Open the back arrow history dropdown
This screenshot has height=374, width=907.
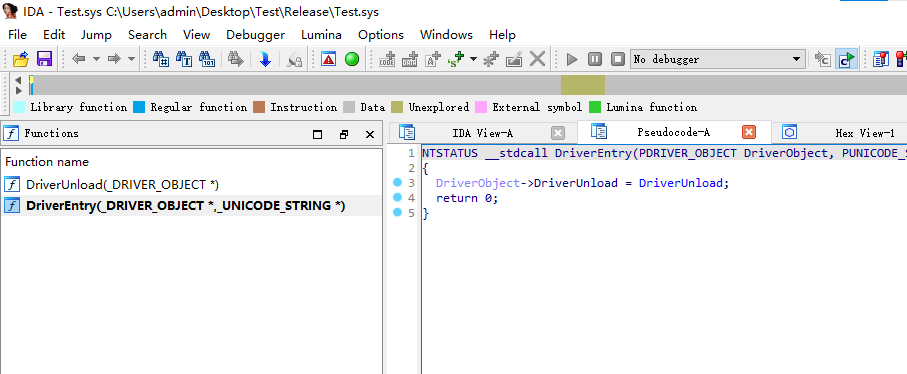96,59
